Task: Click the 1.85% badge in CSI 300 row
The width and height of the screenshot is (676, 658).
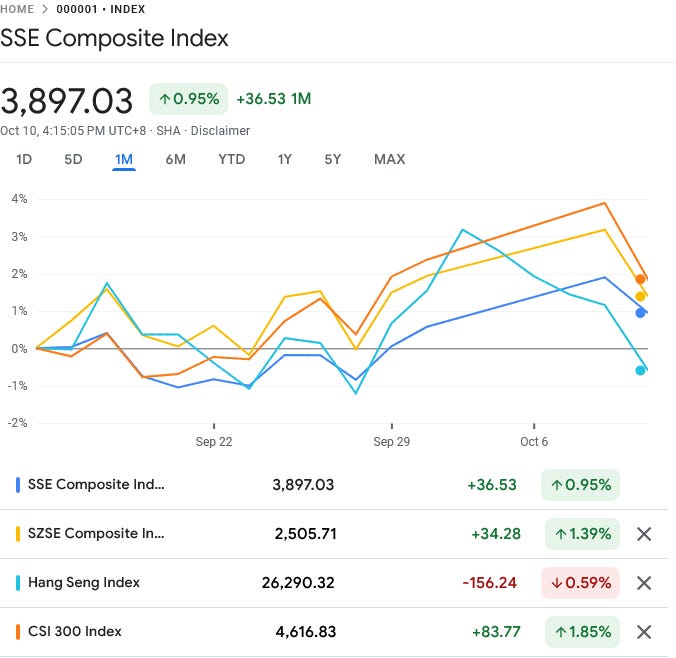Action: pos(582,632)
